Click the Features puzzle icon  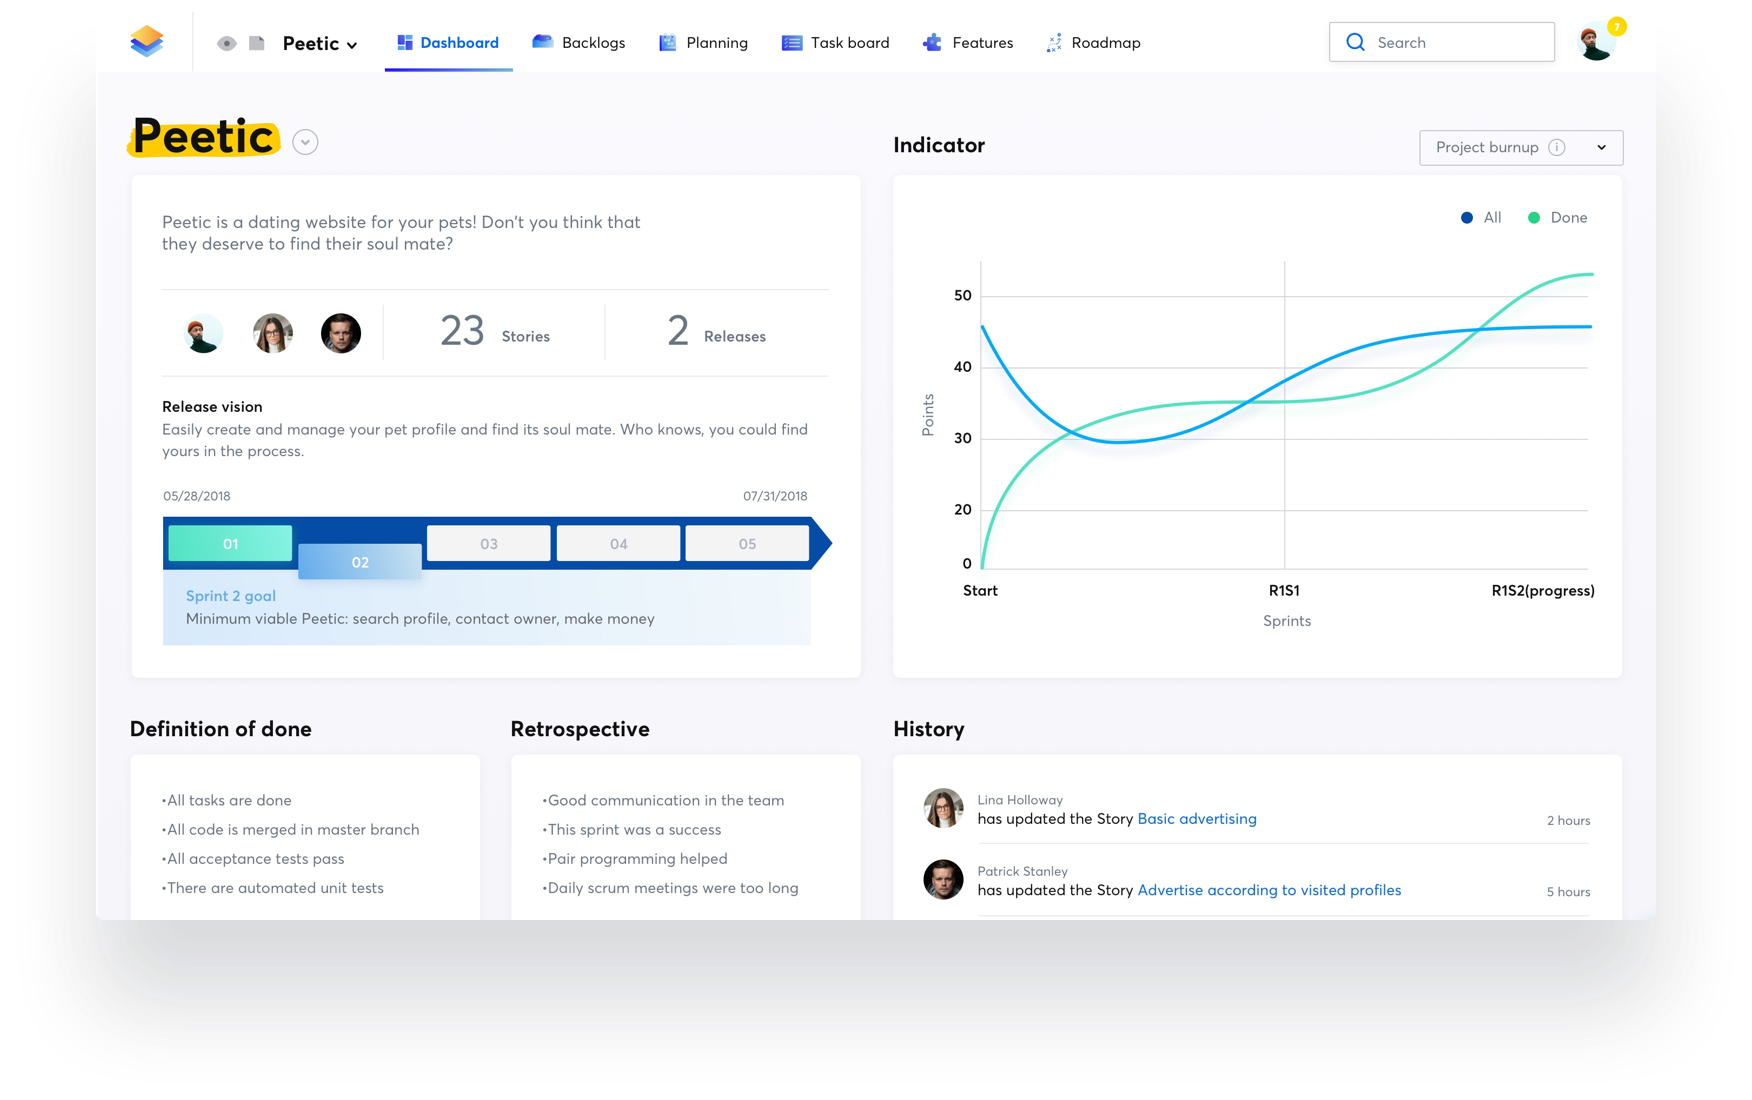pyautogui.click(x=932, y=42)
